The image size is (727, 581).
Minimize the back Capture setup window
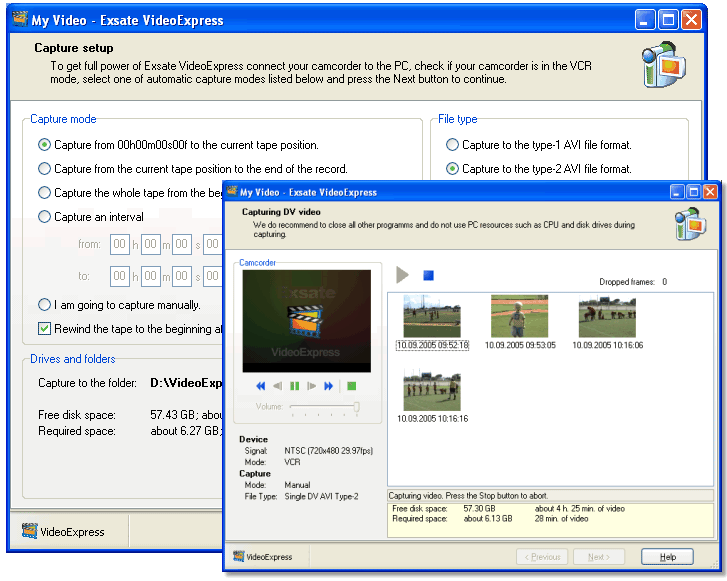pos(644,20)
